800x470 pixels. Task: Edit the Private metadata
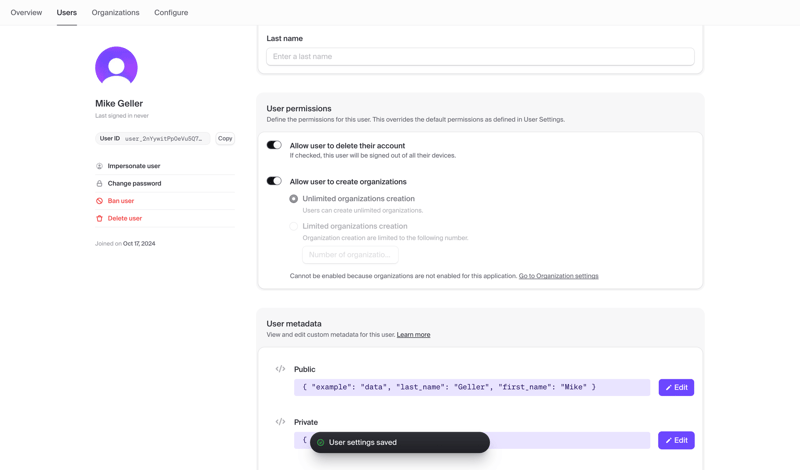point(676,440)
